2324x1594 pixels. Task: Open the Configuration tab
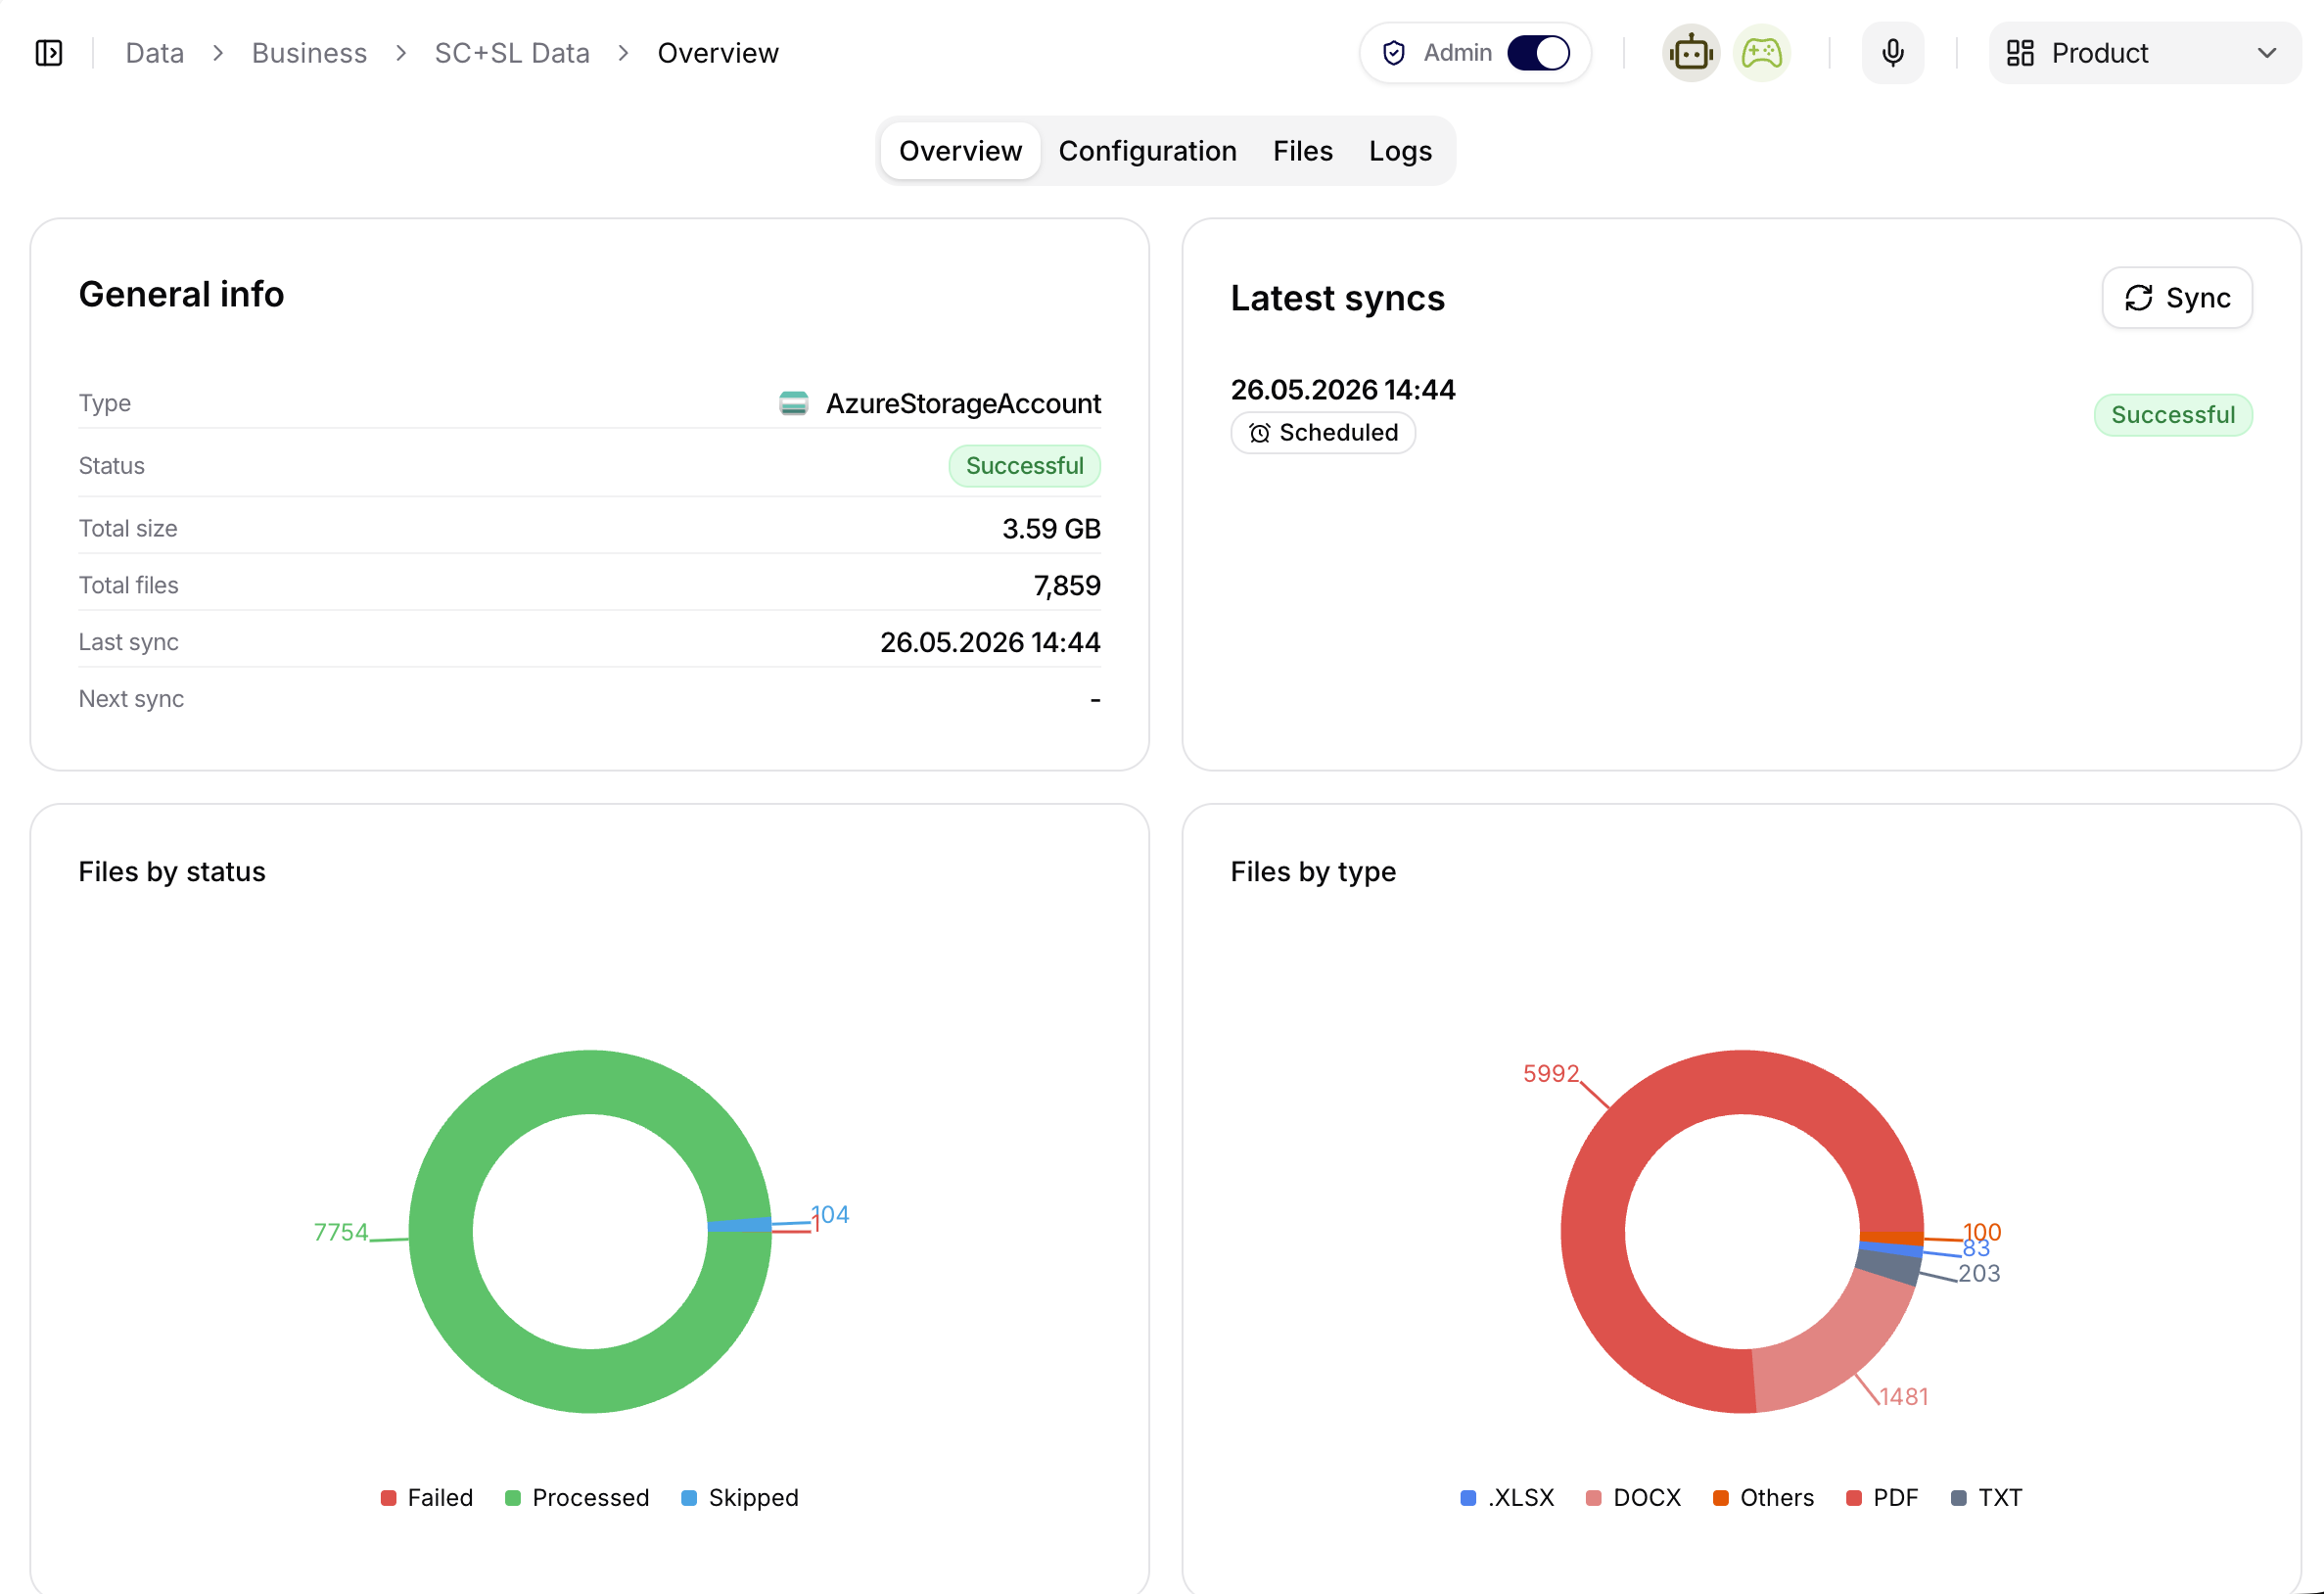[1147, 151]
